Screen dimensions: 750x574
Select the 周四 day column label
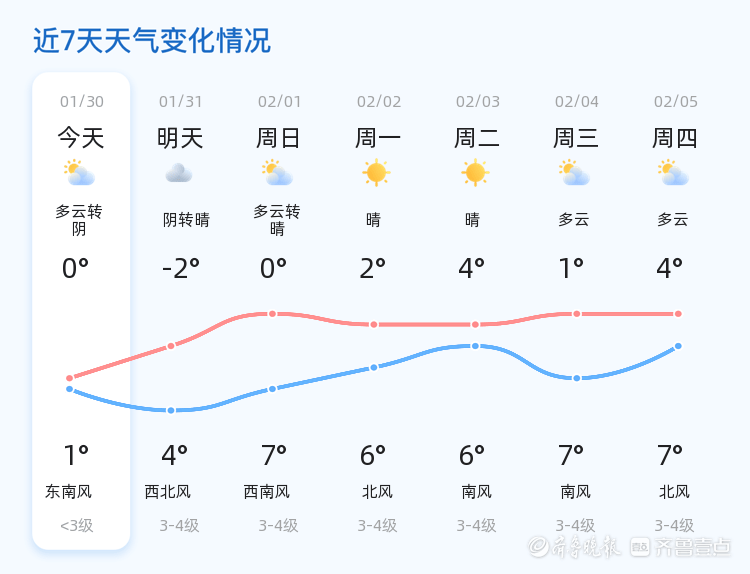(x=675, y=138)
